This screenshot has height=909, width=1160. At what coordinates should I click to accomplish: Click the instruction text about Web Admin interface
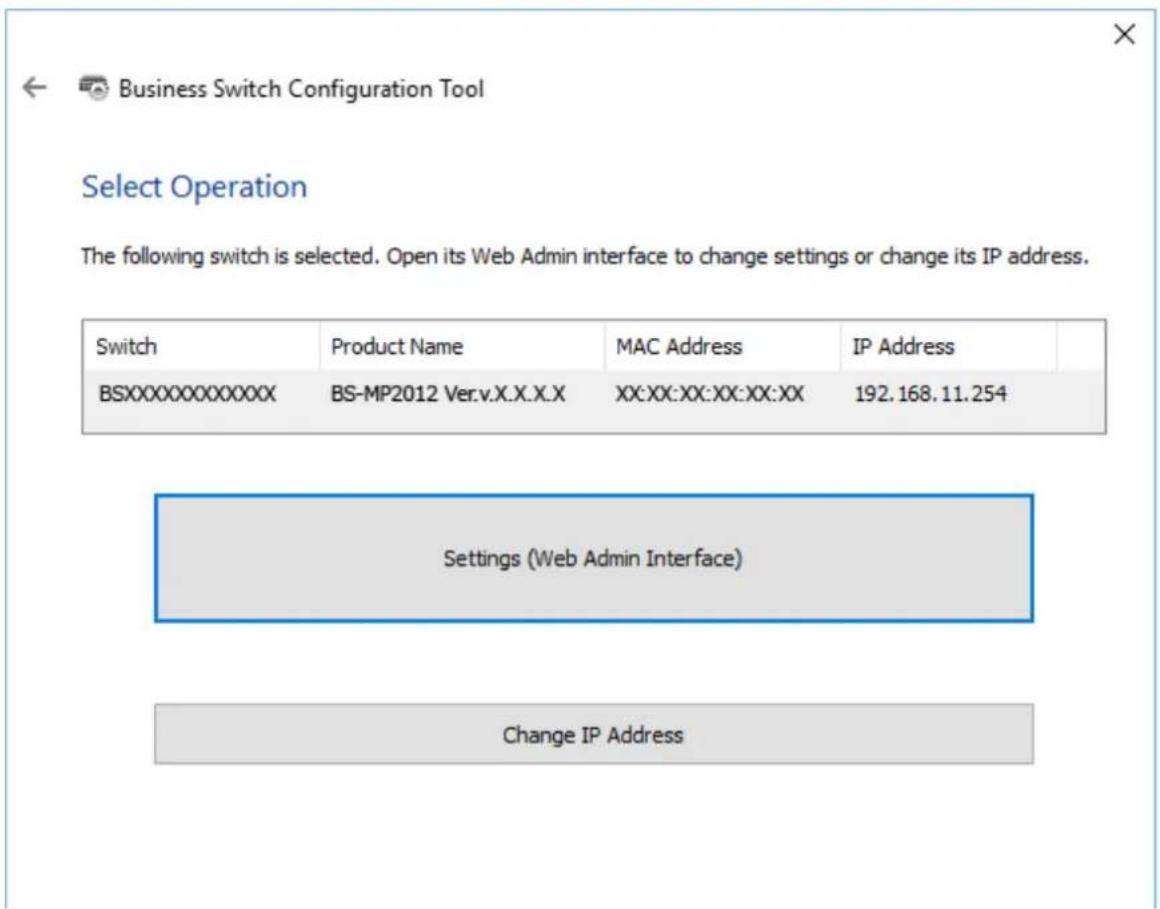tap(584, 257)
